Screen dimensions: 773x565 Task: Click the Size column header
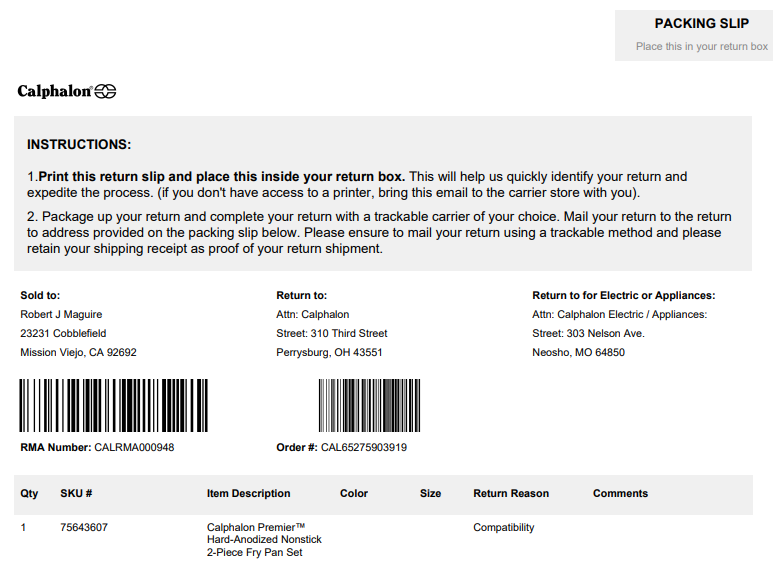click(x=430, y=494)
